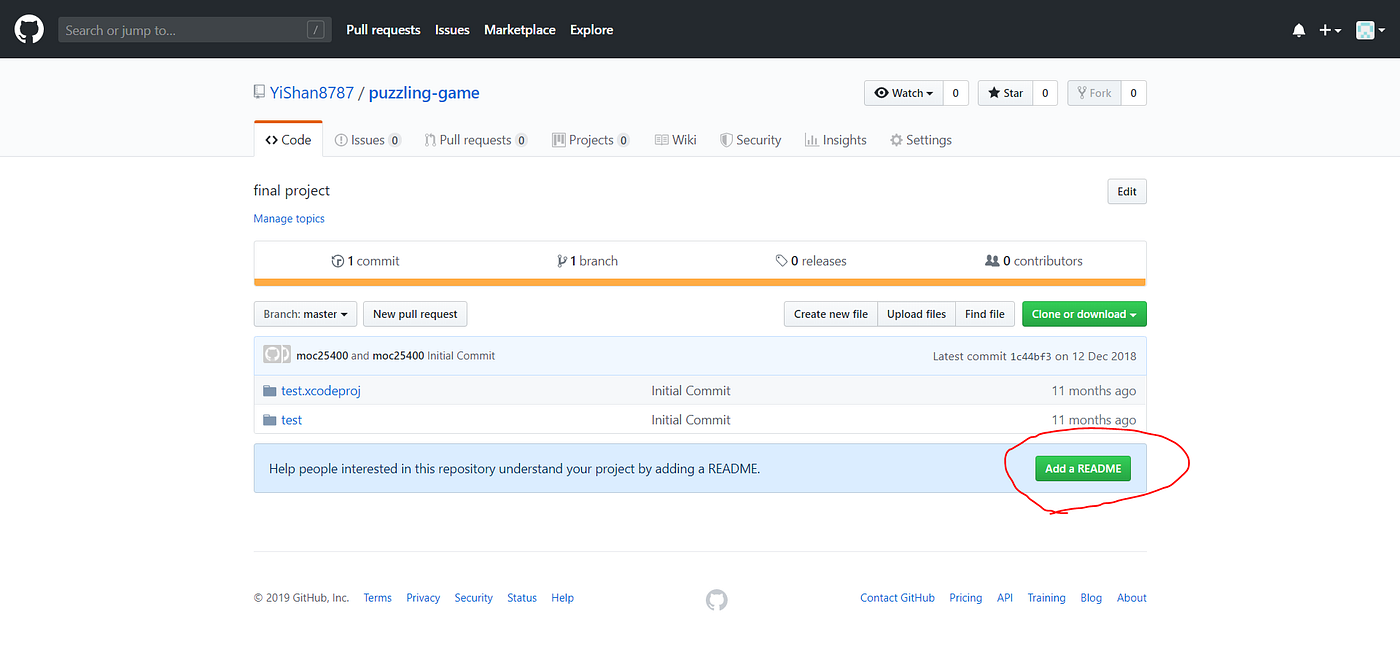Open the Insights tab
Screen dimensions: 1400x657
point(836,140)
